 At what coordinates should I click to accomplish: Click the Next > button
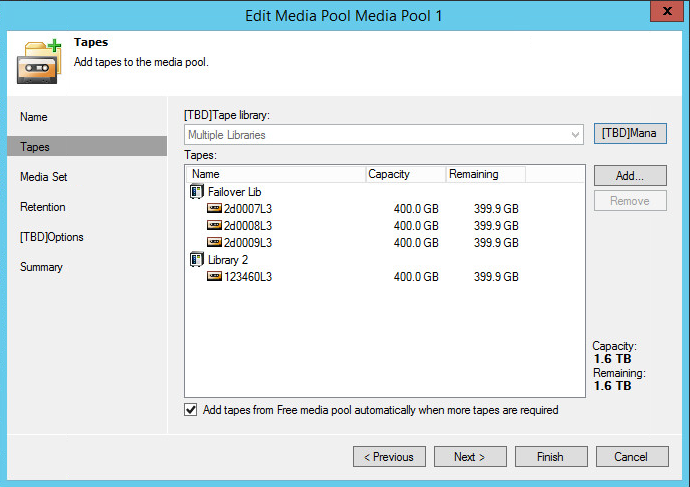[469, 457]
